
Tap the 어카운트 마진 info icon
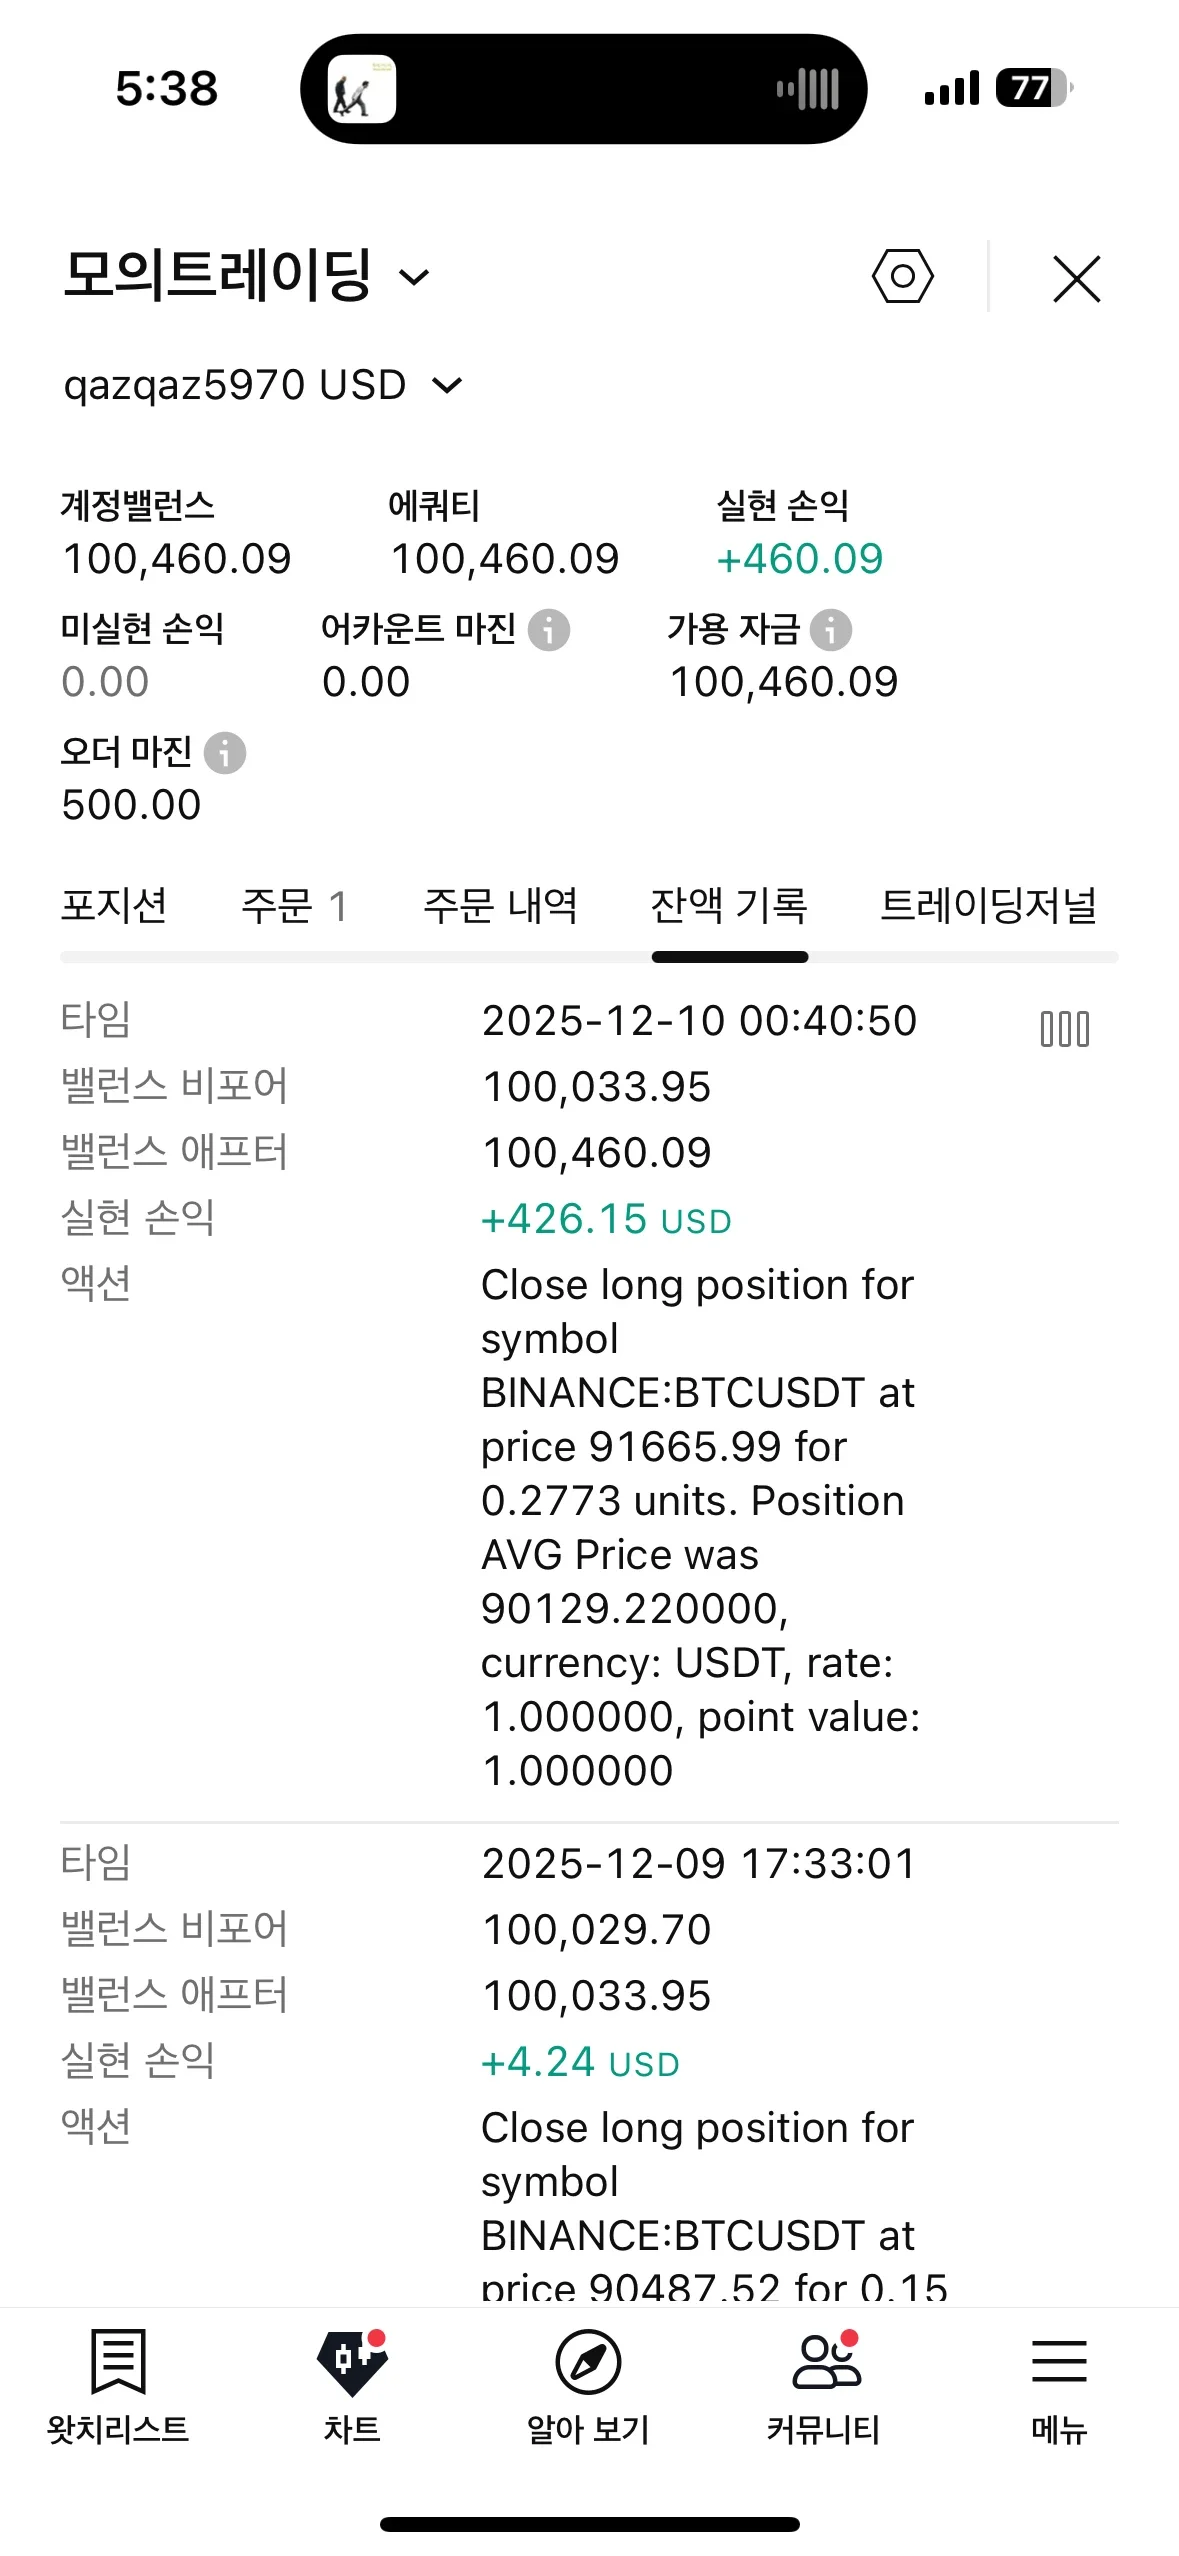pos(549,630)
